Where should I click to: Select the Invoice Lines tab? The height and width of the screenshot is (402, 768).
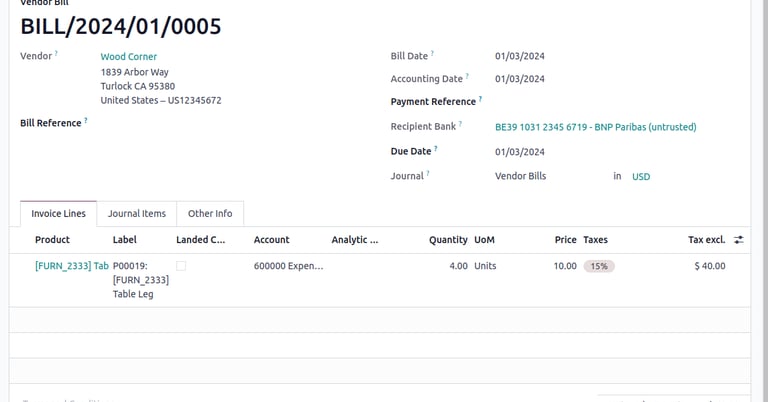[58, 214]
